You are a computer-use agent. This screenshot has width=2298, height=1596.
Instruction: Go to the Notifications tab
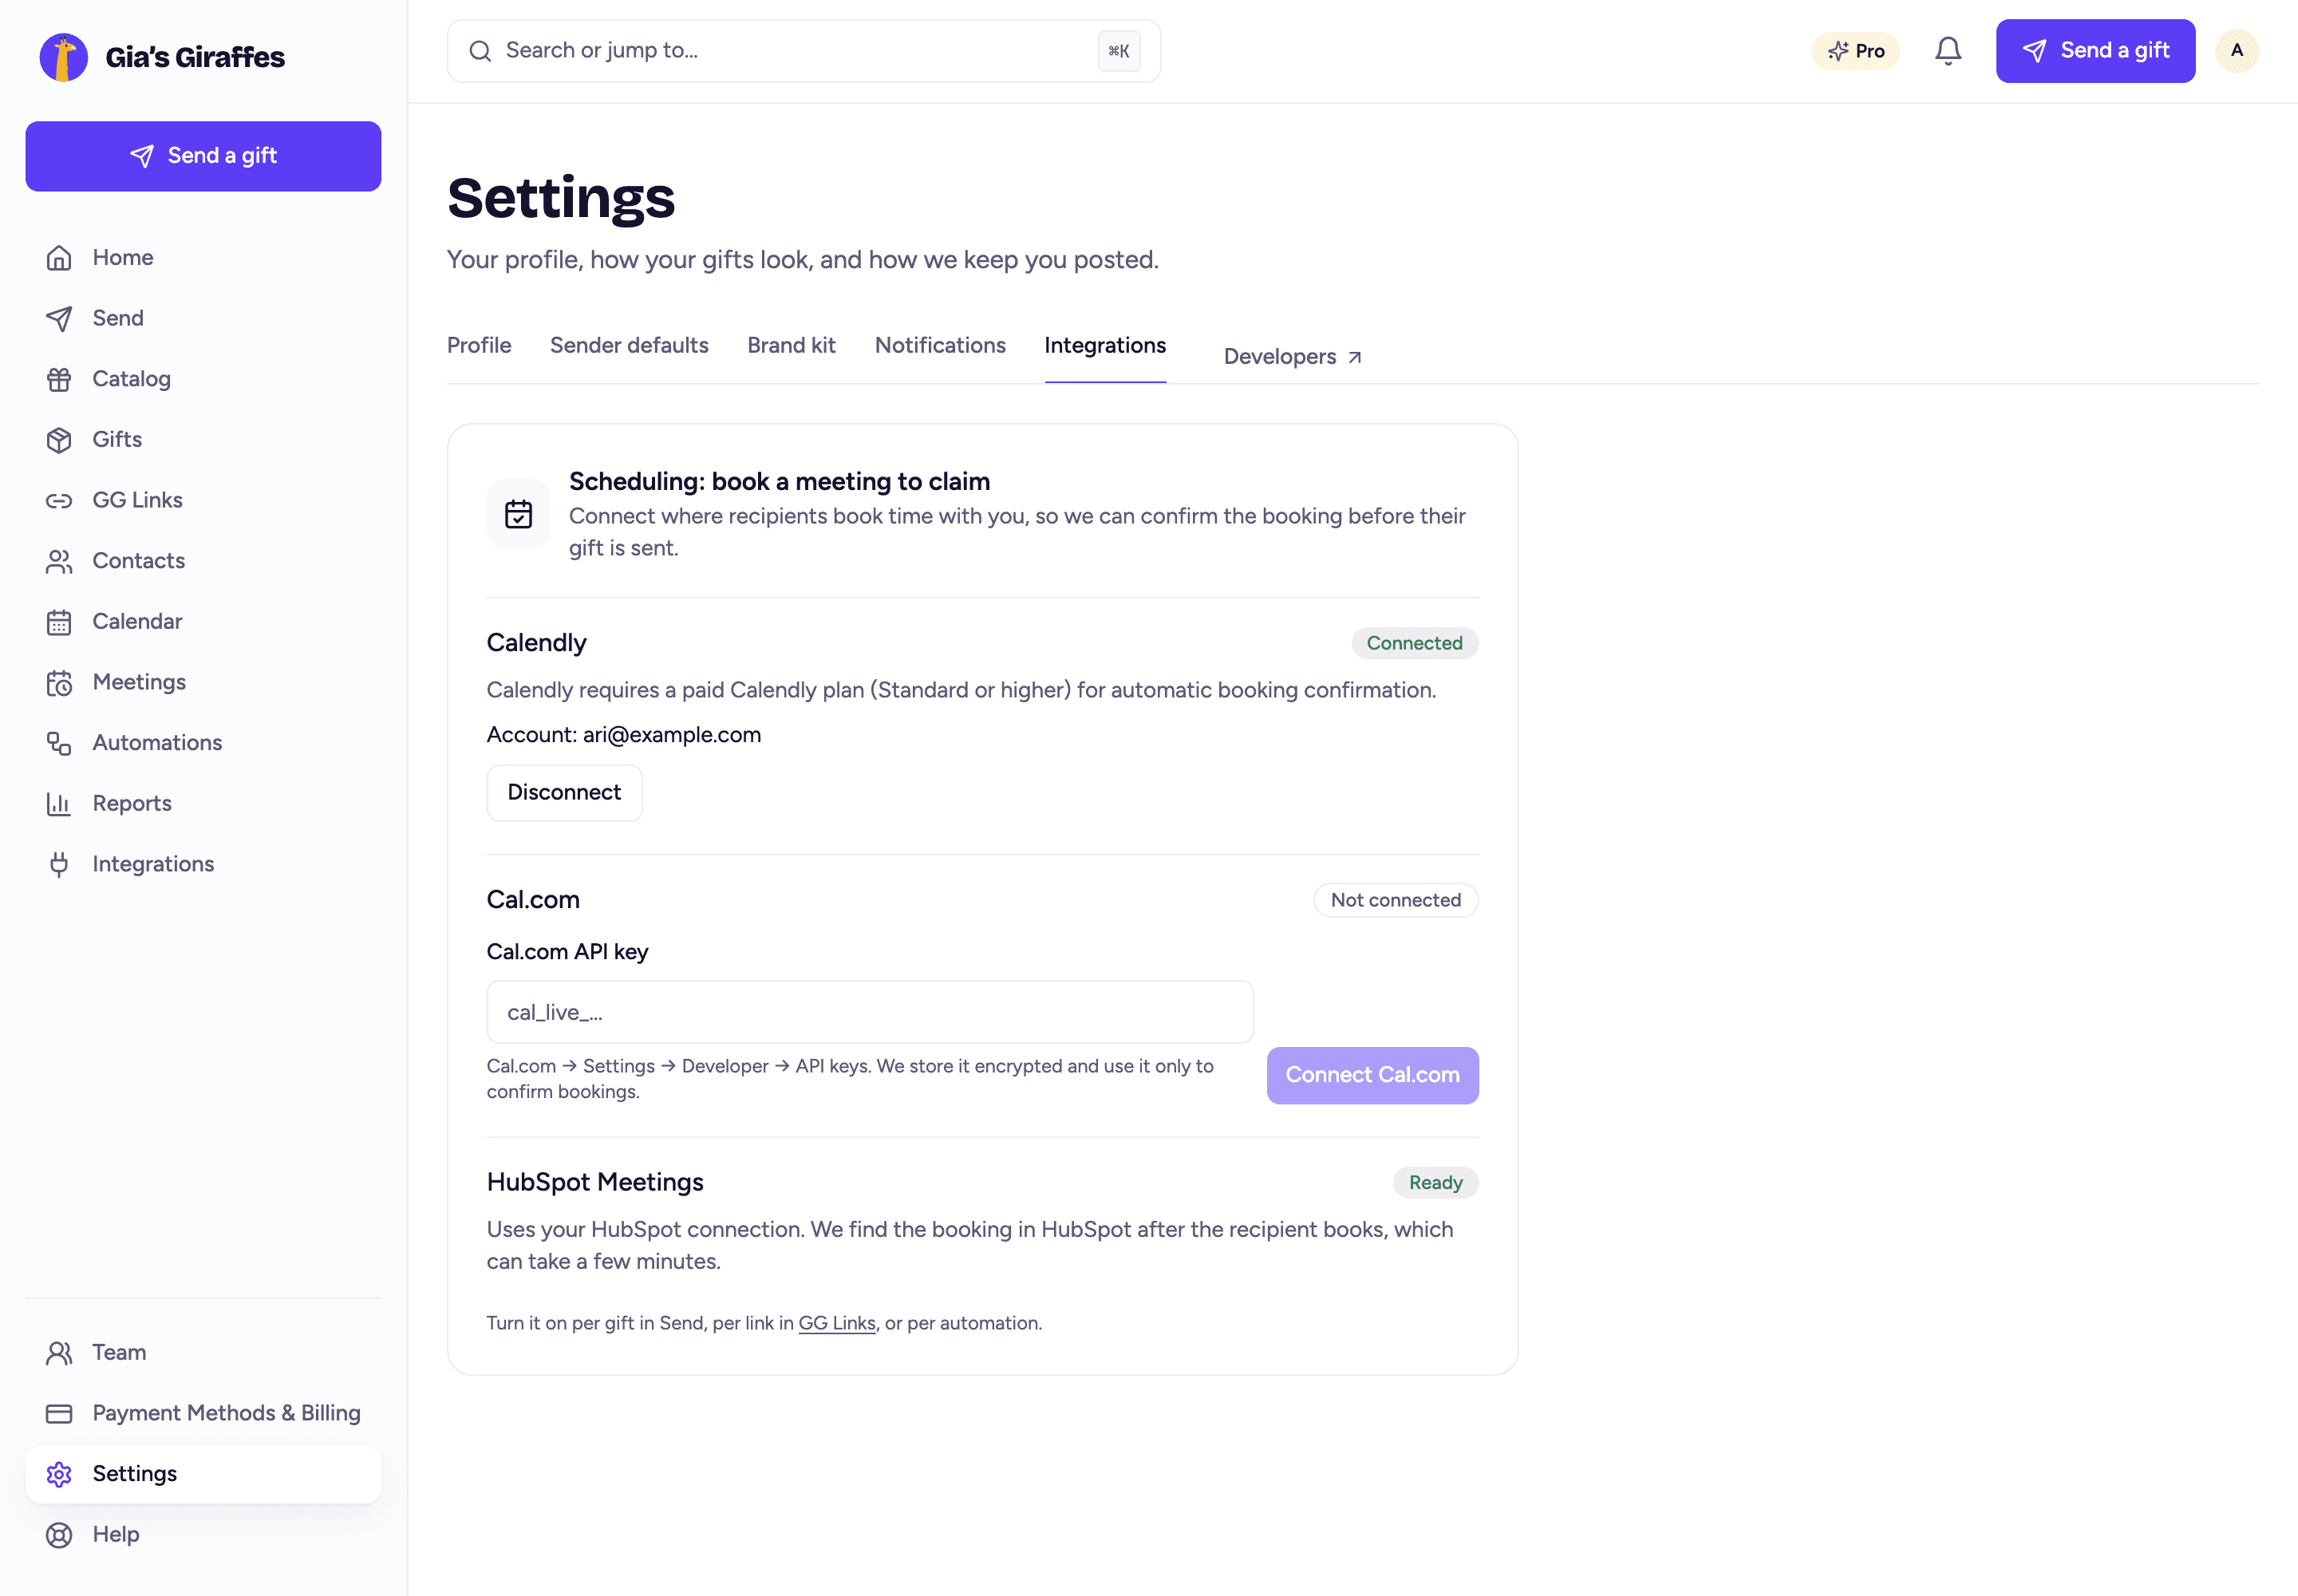[940, 346]
